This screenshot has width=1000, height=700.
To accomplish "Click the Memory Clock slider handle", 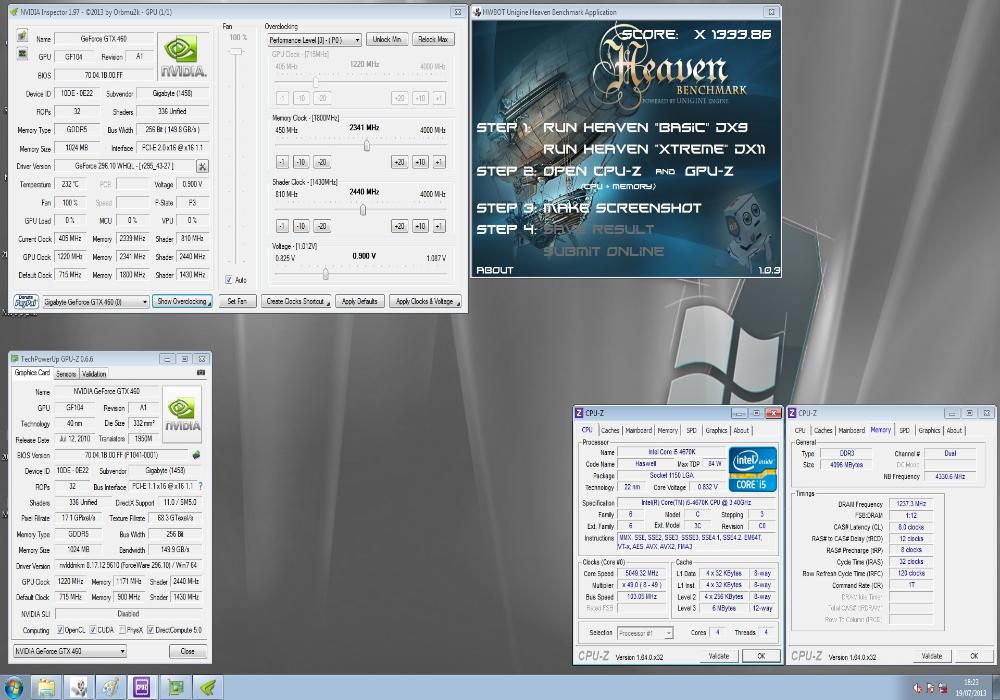I will 367,146.
